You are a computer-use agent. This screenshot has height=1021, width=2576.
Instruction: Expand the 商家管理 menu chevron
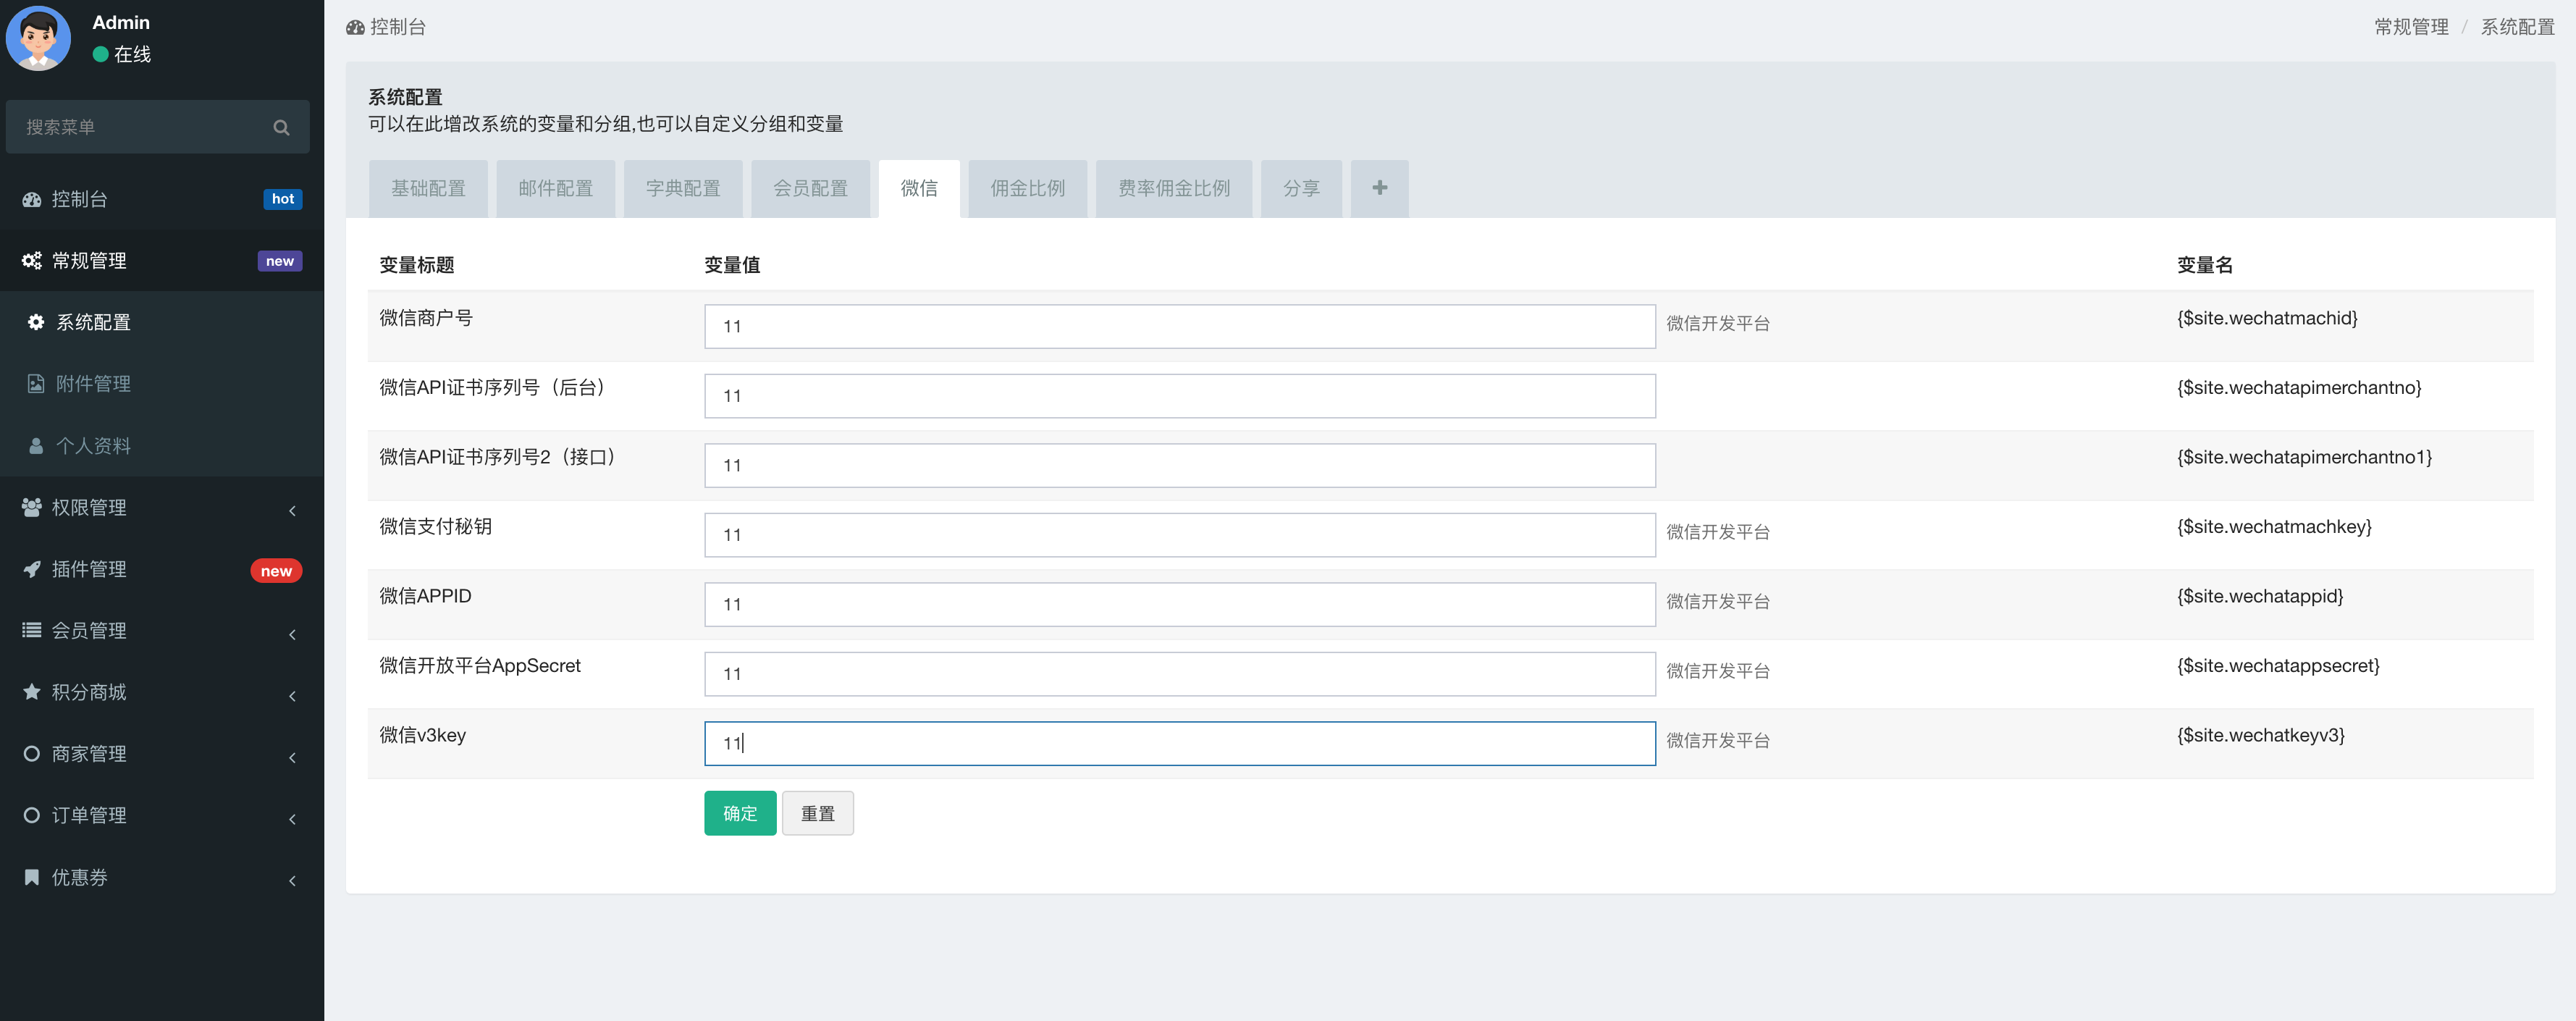tap(292, 757)
